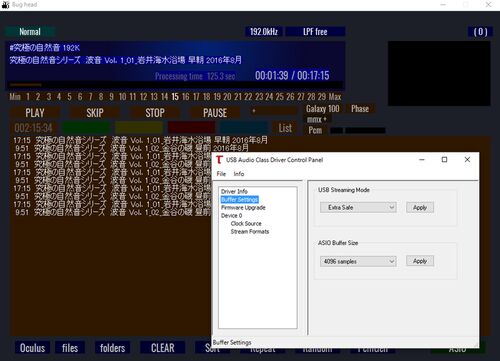This screenshot has height=361, width=500.
Task: Select level 1 on Min-Max scale
Action: tap(28, 97)
